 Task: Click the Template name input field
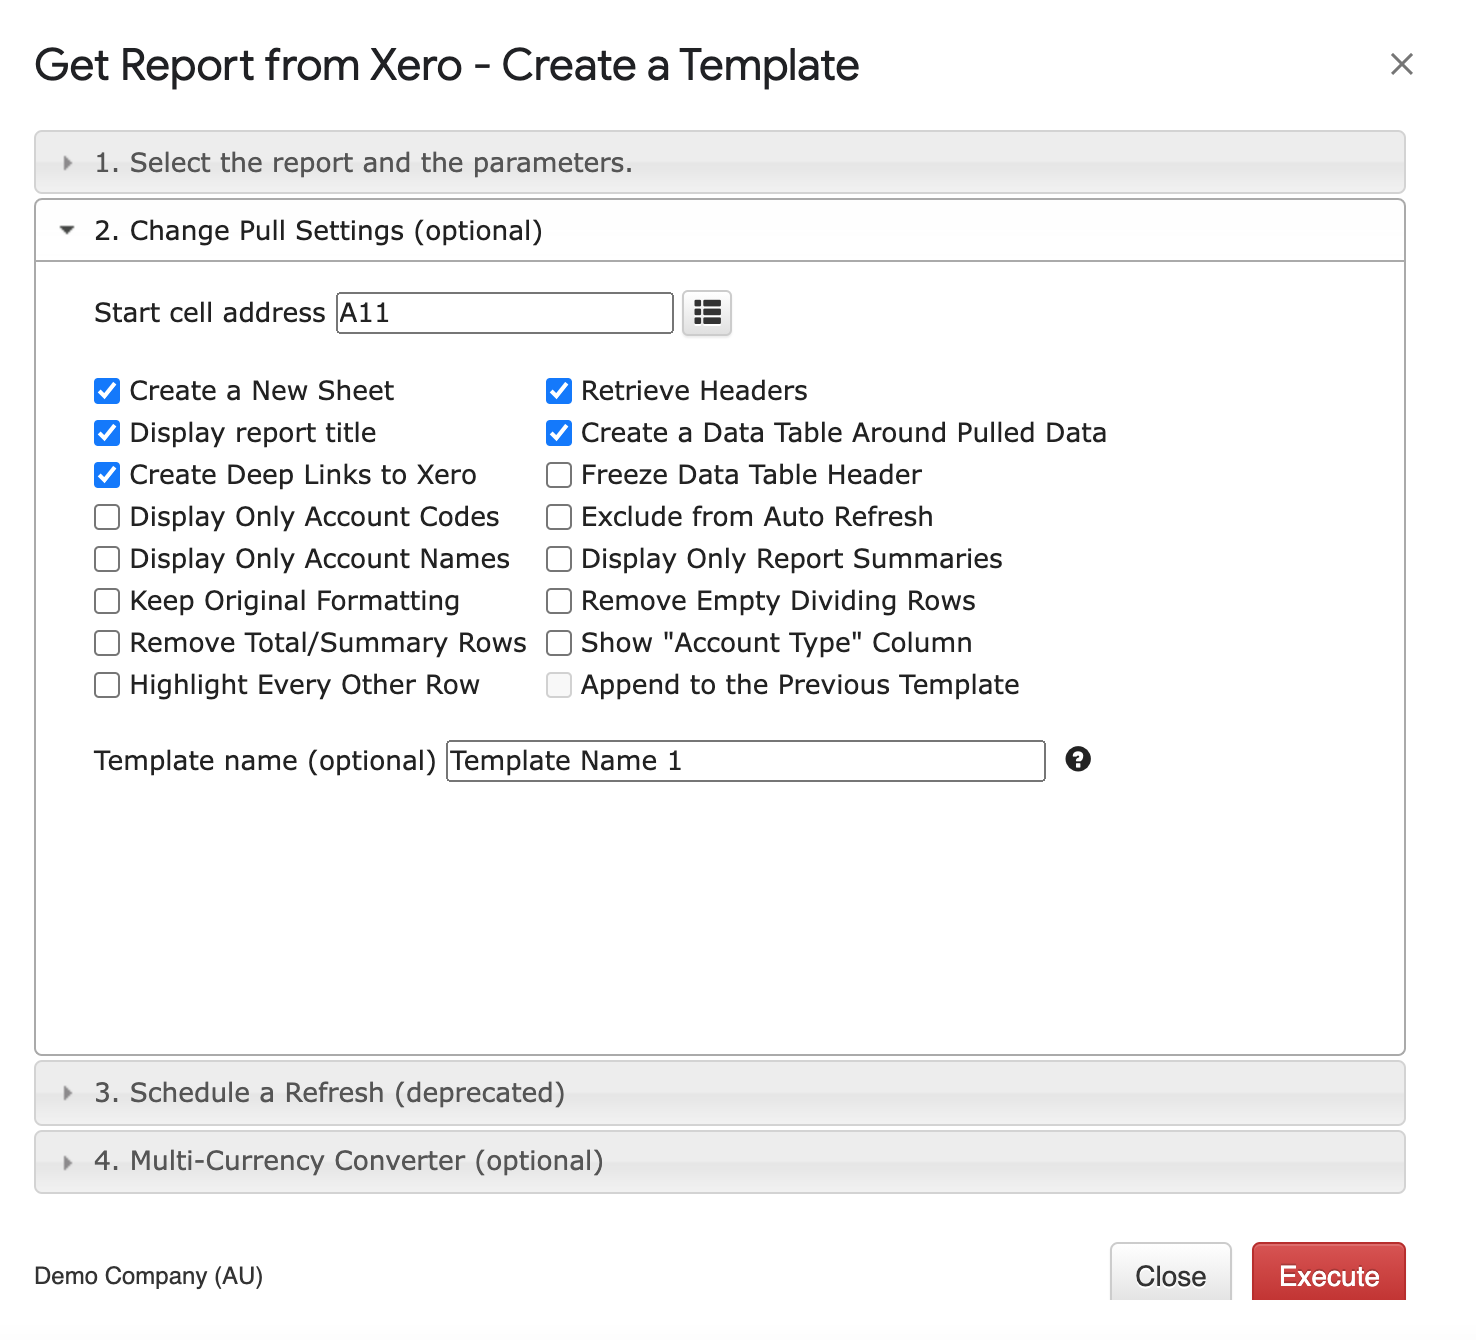746,761
